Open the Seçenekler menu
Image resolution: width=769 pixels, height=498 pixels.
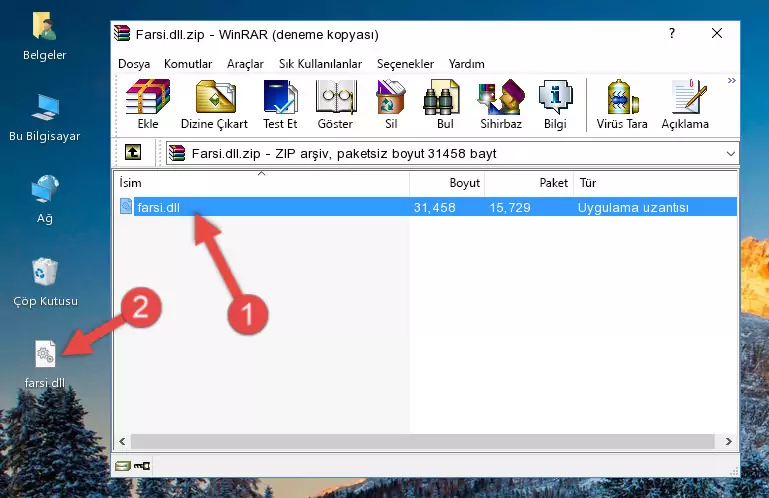405,64
